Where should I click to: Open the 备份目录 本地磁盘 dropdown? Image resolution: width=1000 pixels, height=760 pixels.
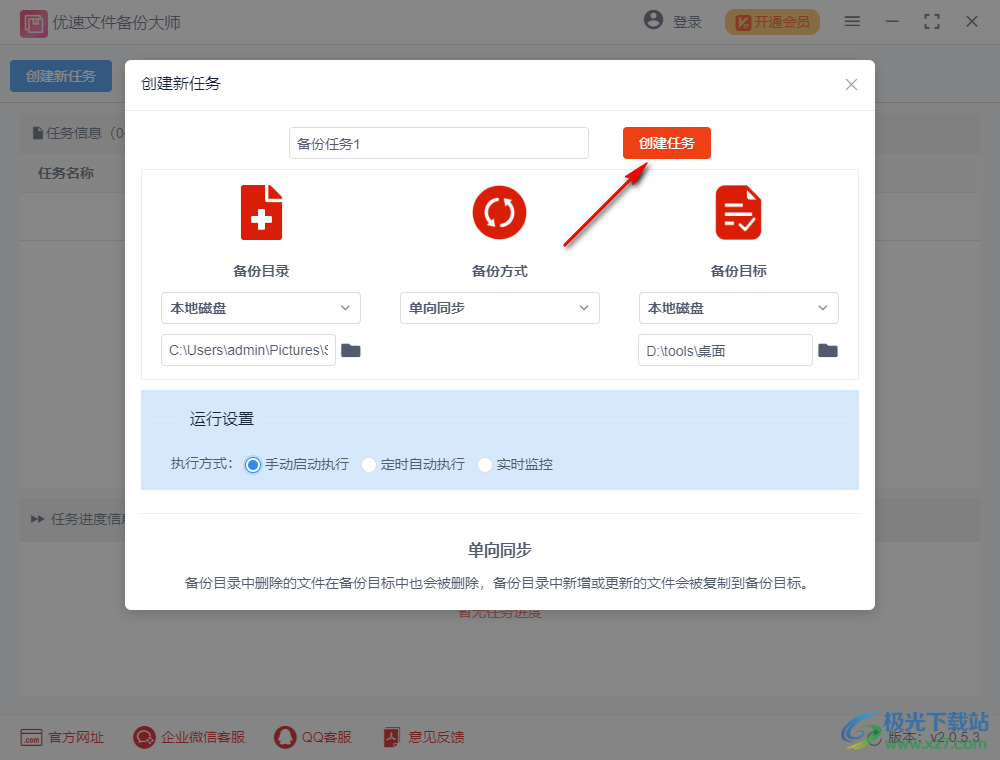pyautogui.click(x=261, y=308)
